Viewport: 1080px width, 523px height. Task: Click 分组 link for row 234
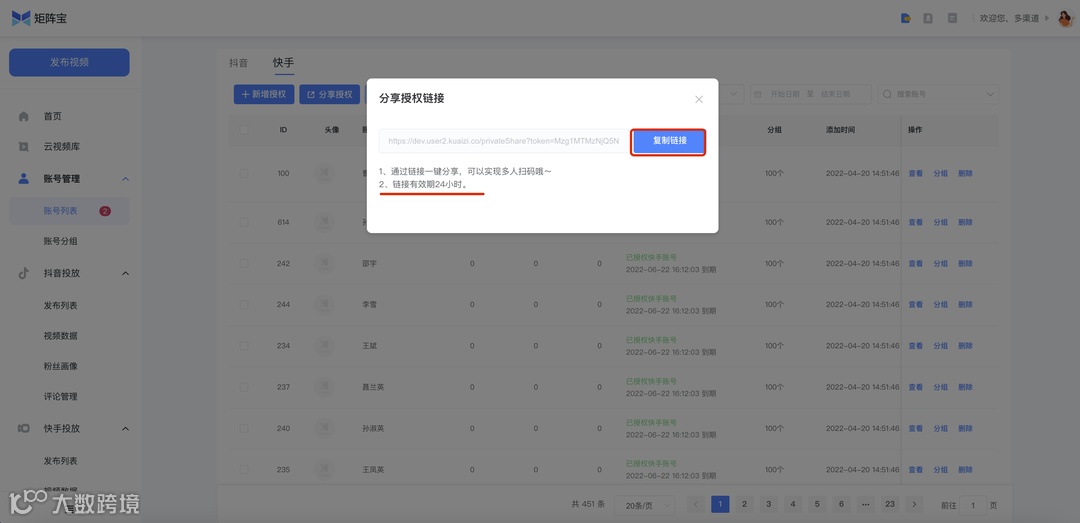(x=940, y=346)
